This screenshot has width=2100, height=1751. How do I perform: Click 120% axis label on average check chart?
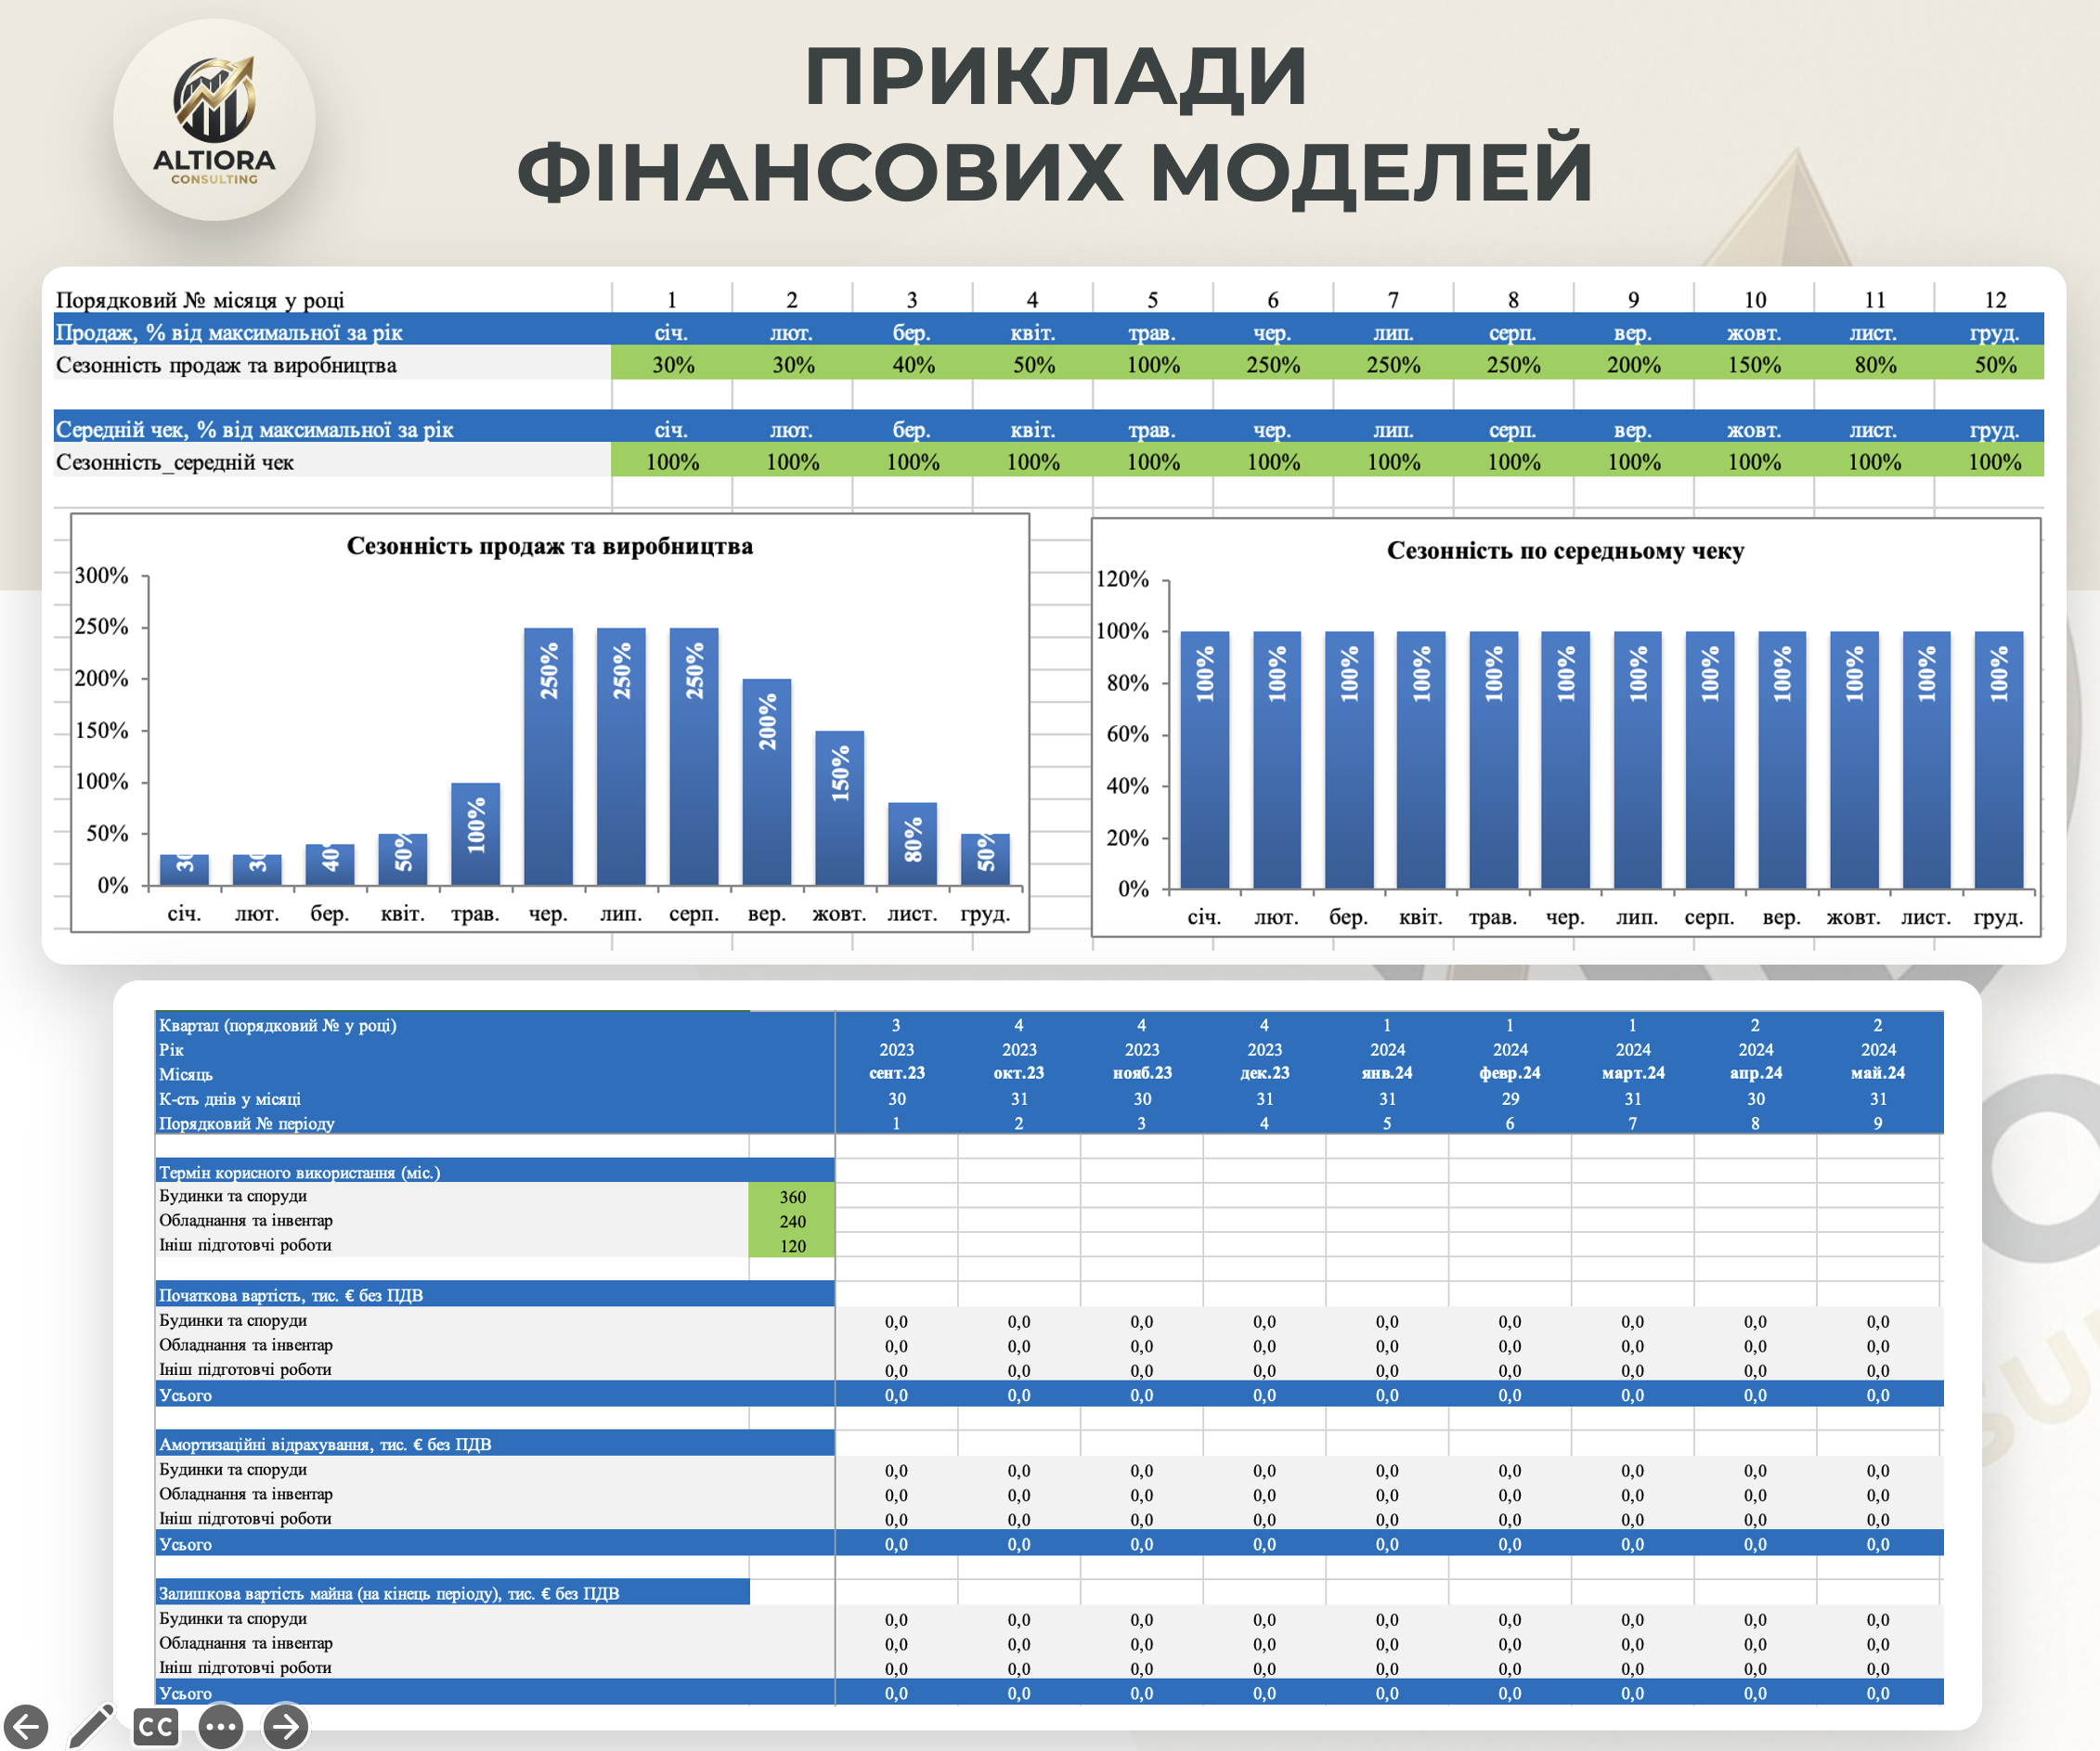pyautogui.click(x=1123, y=579)
